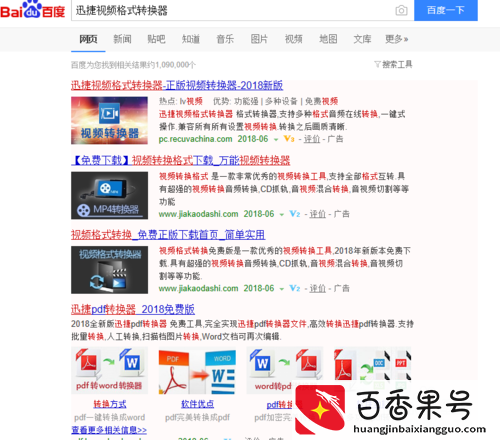The image size is (500, 440).
Task: Open the 音乐 tab
Action: point(225,39)
